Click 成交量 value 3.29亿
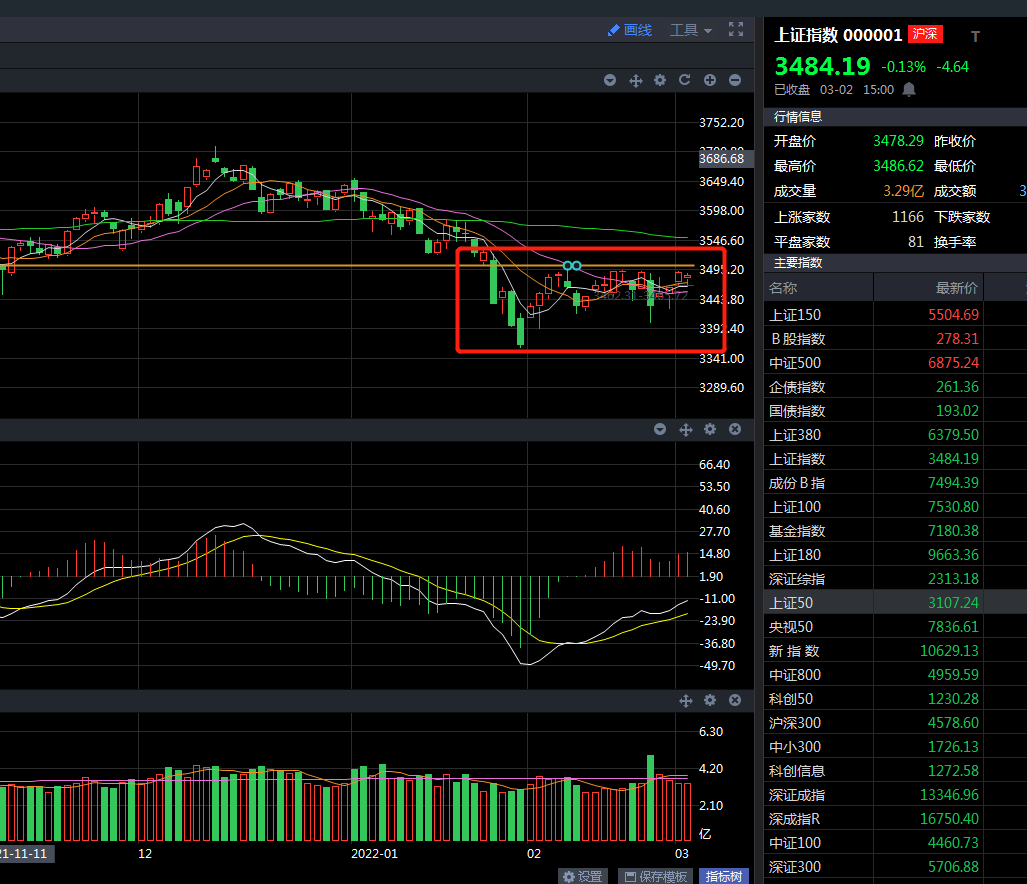 903,191
